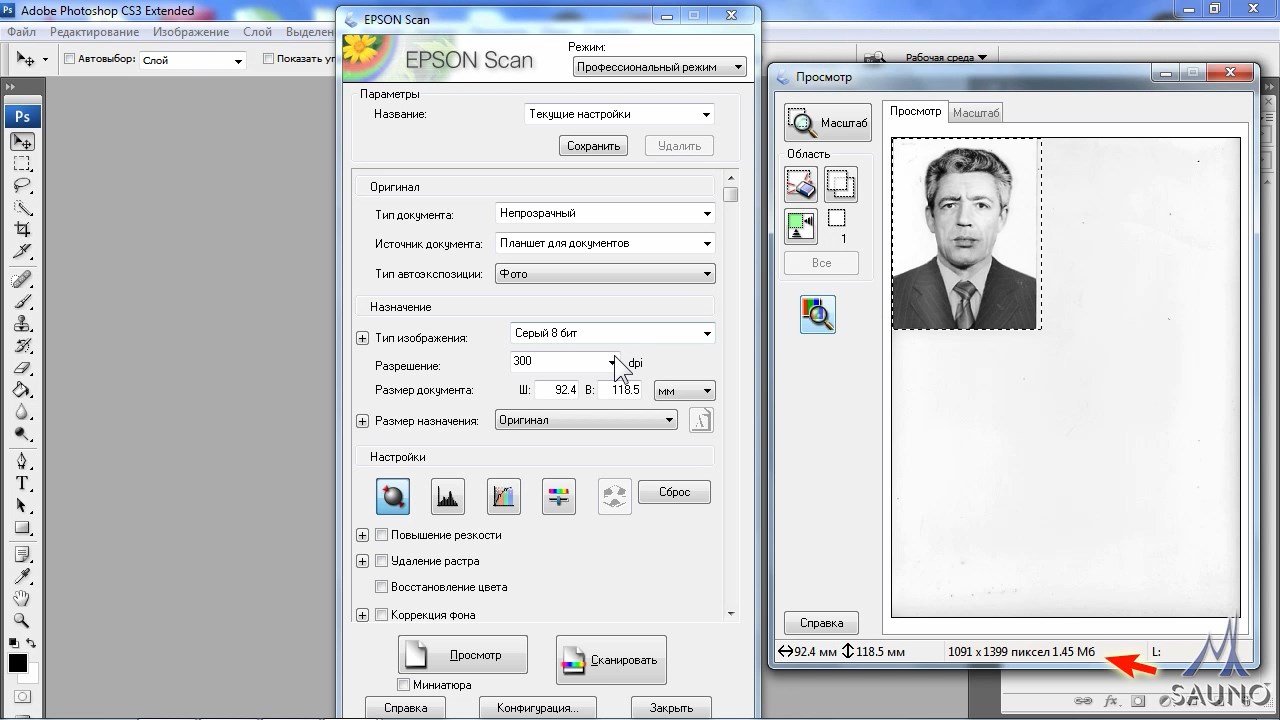
Task: Toggle the Удаление растра checkbox
Action: pos(381,561)
